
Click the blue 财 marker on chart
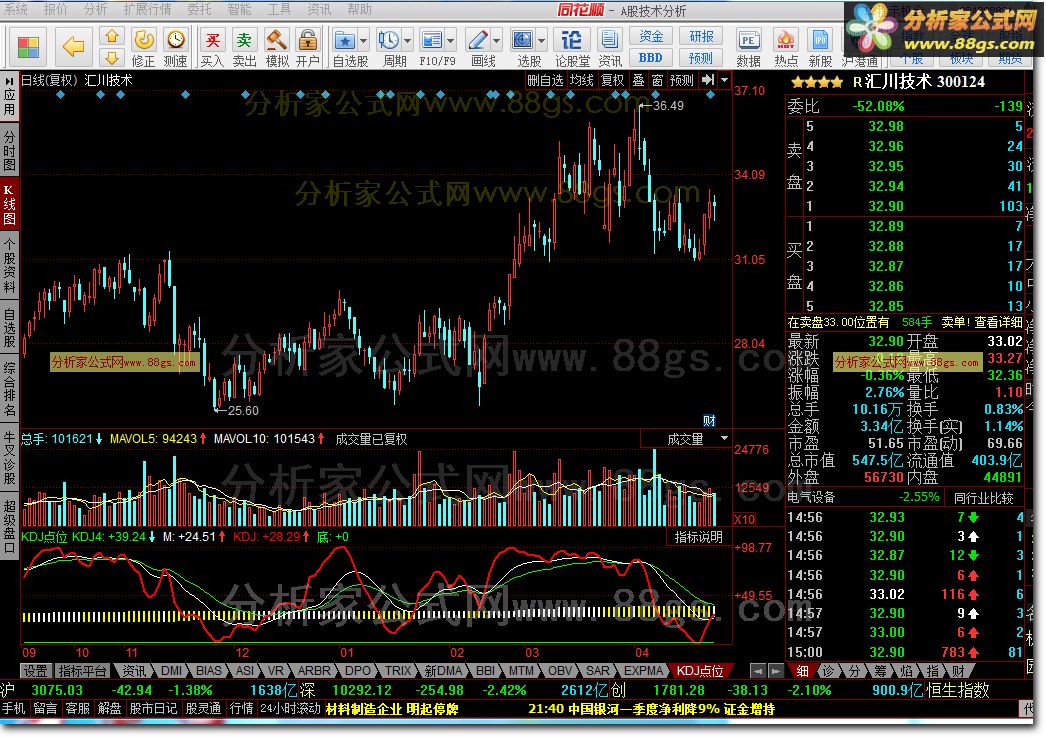[709, 420]
